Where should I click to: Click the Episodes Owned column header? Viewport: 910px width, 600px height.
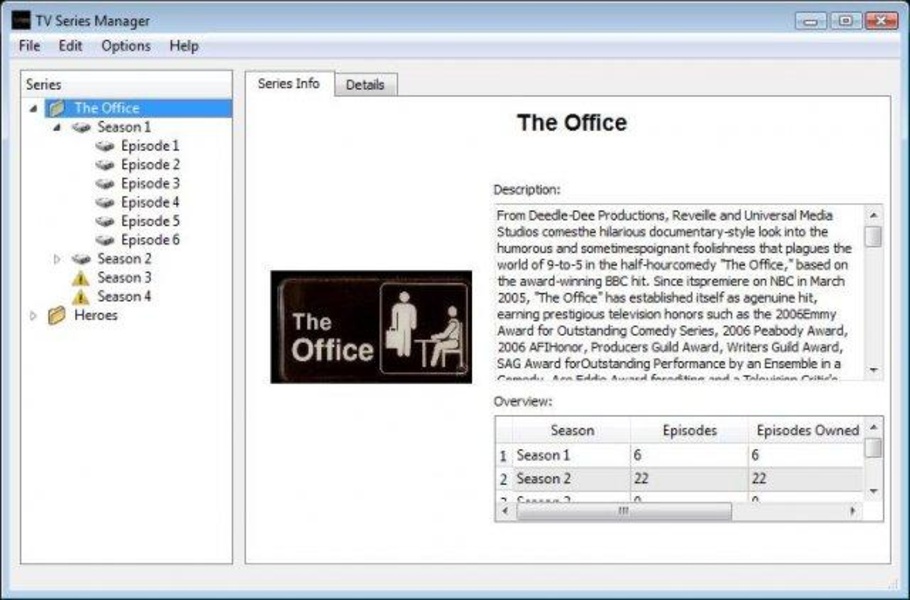click(x=806, y=431)
